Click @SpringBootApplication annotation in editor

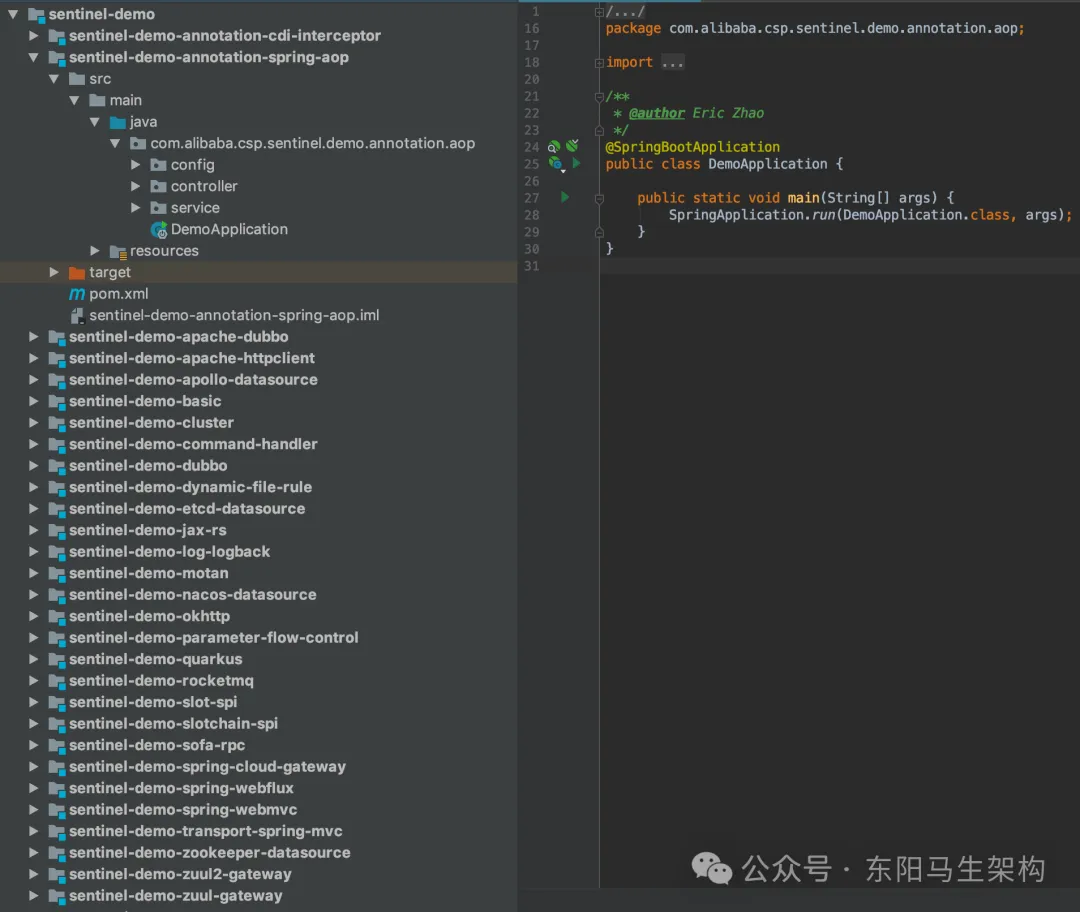pos(692,147)
